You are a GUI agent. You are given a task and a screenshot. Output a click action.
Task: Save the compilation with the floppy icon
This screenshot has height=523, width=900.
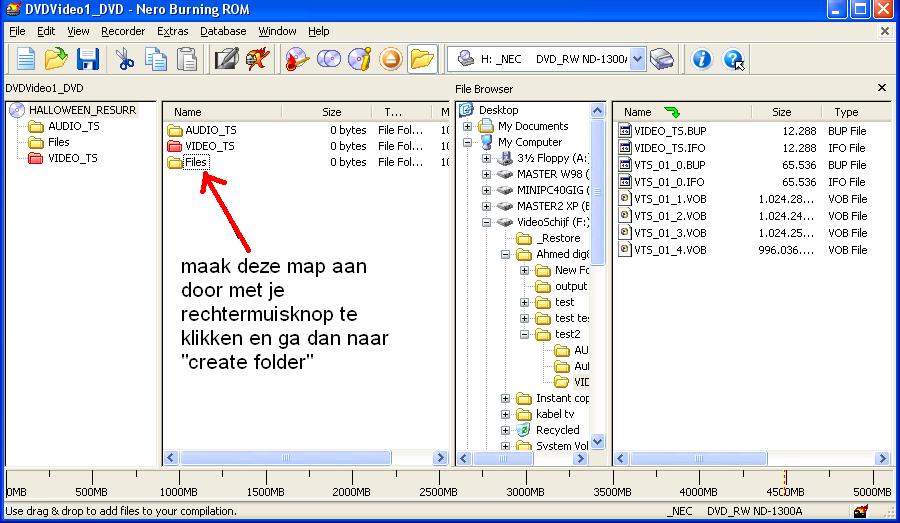[x=88, y=59]
